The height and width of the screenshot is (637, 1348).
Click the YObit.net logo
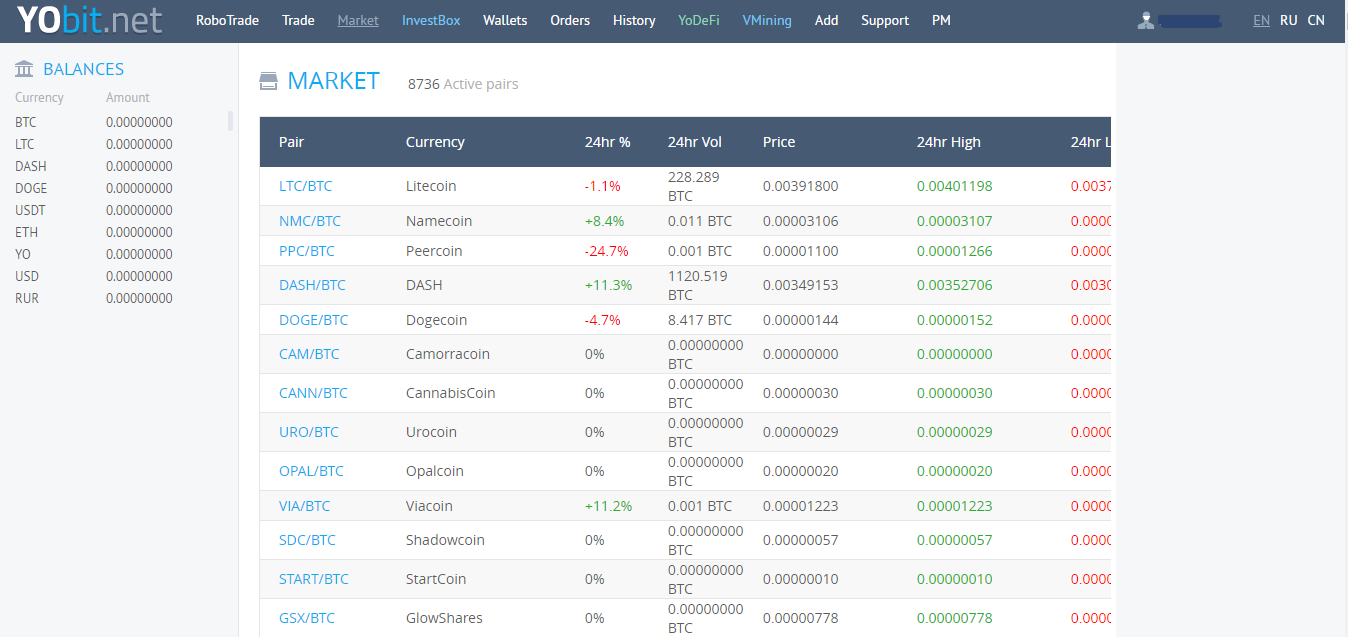point(89,20)
